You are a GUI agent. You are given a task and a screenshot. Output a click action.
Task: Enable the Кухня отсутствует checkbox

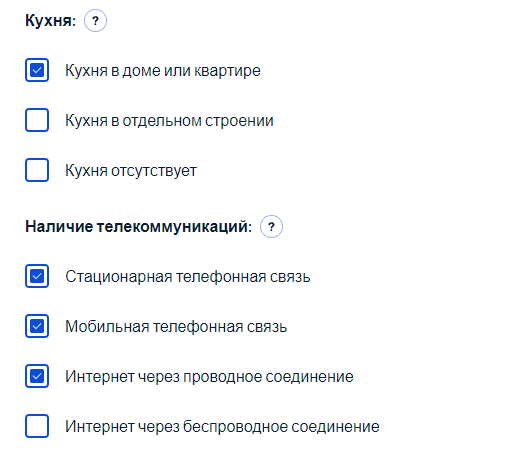coord(37,170)
